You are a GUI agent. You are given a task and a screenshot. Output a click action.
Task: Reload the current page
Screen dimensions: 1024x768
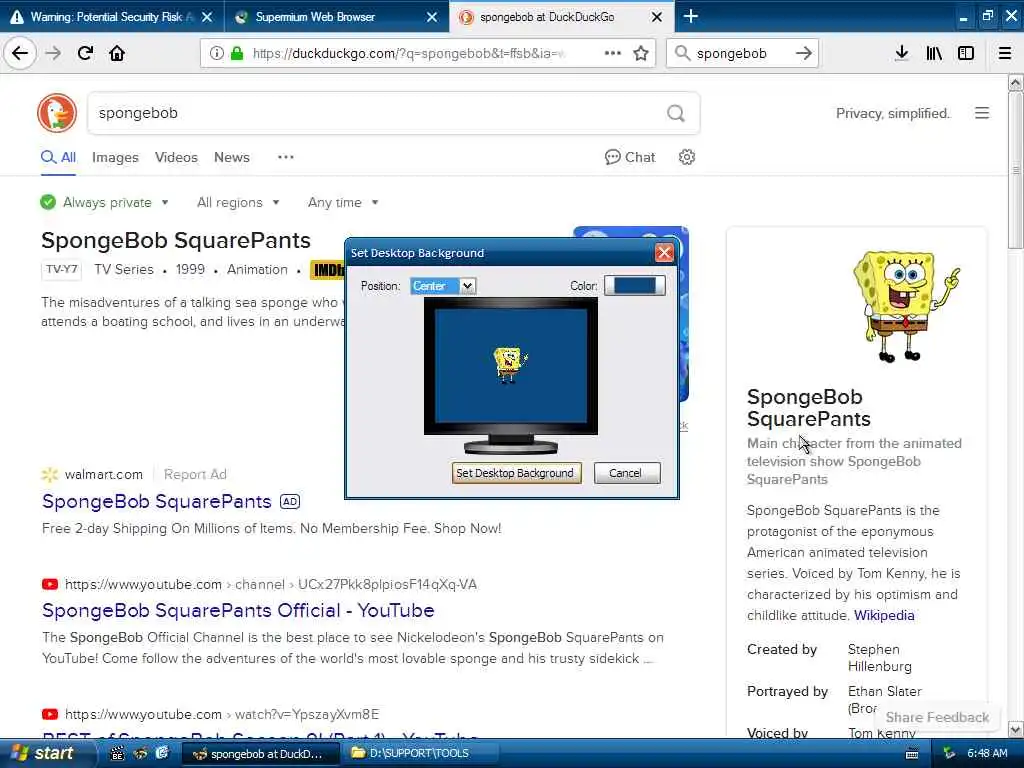point(86,53)
